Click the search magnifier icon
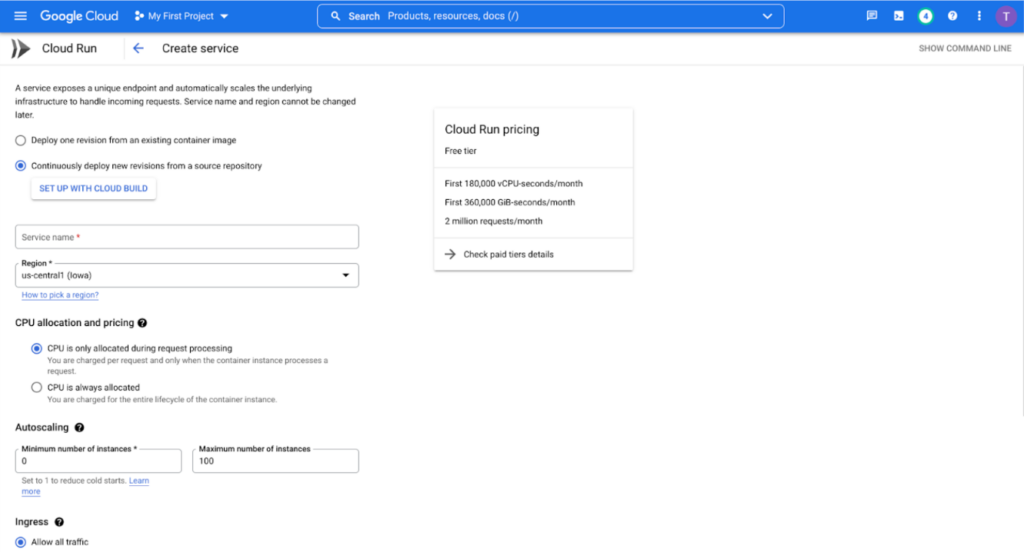1024x552 pixels. [335, 16]
